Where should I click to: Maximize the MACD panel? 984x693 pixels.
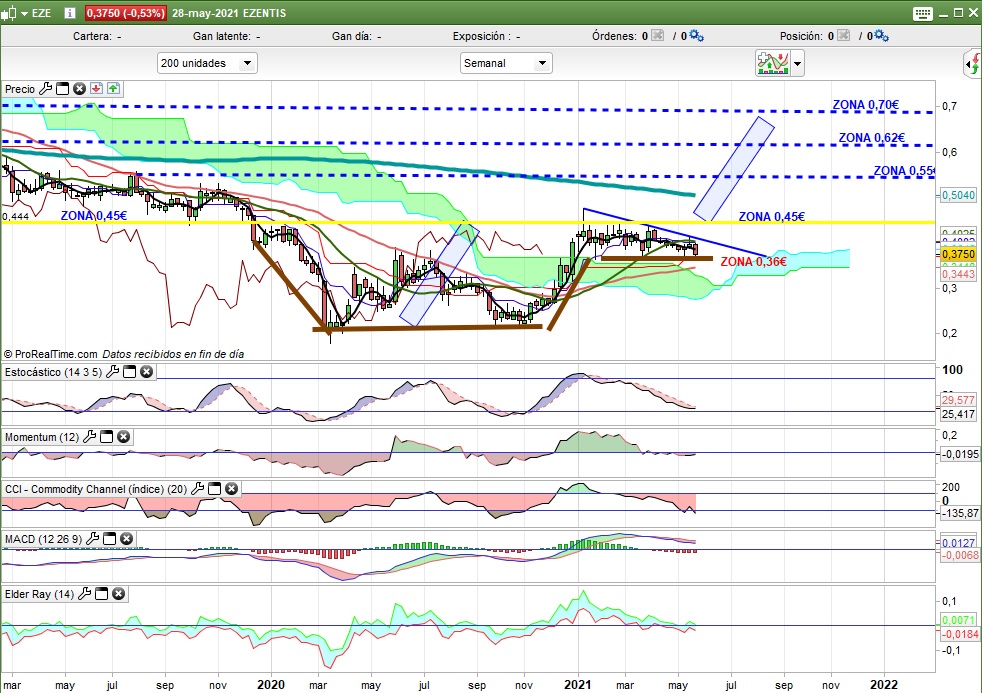(x=109, y=539)
